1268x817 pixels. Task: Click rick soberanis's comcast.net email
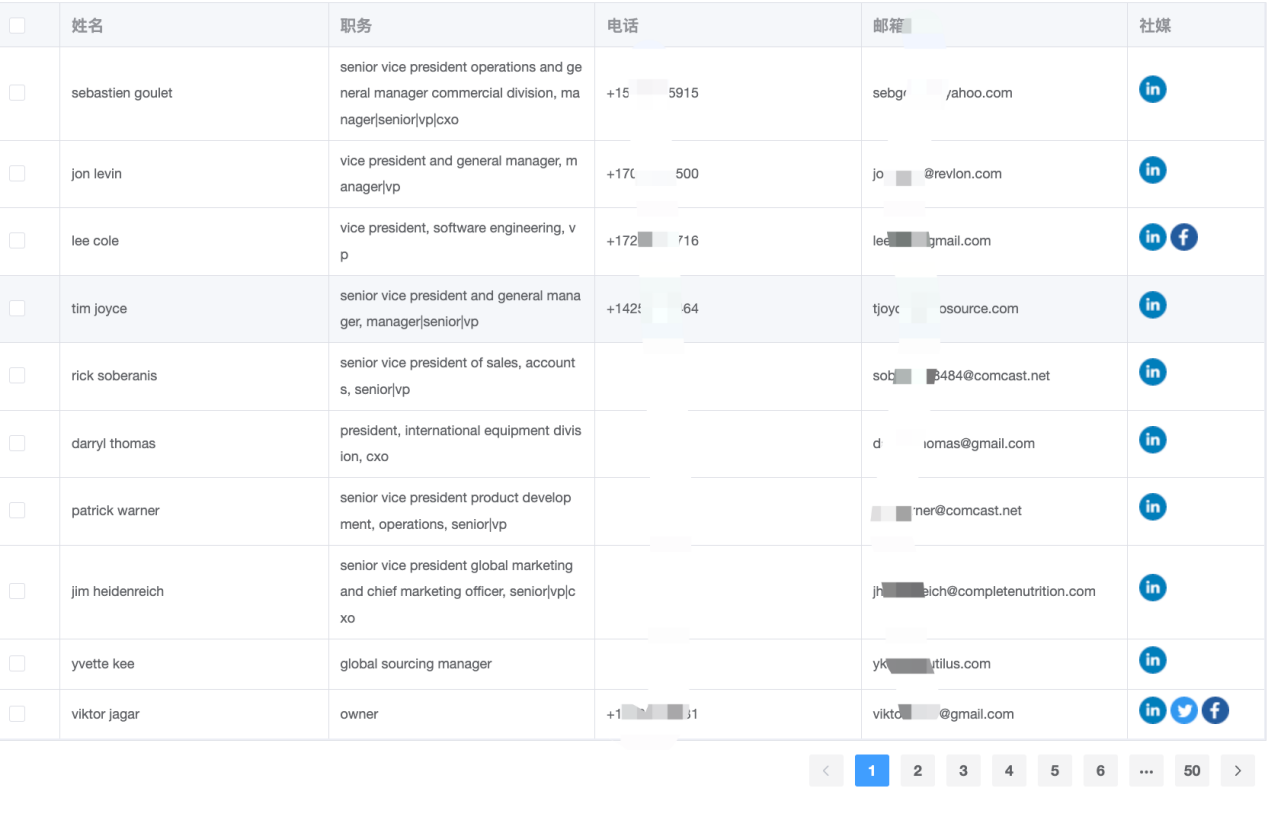961,376
